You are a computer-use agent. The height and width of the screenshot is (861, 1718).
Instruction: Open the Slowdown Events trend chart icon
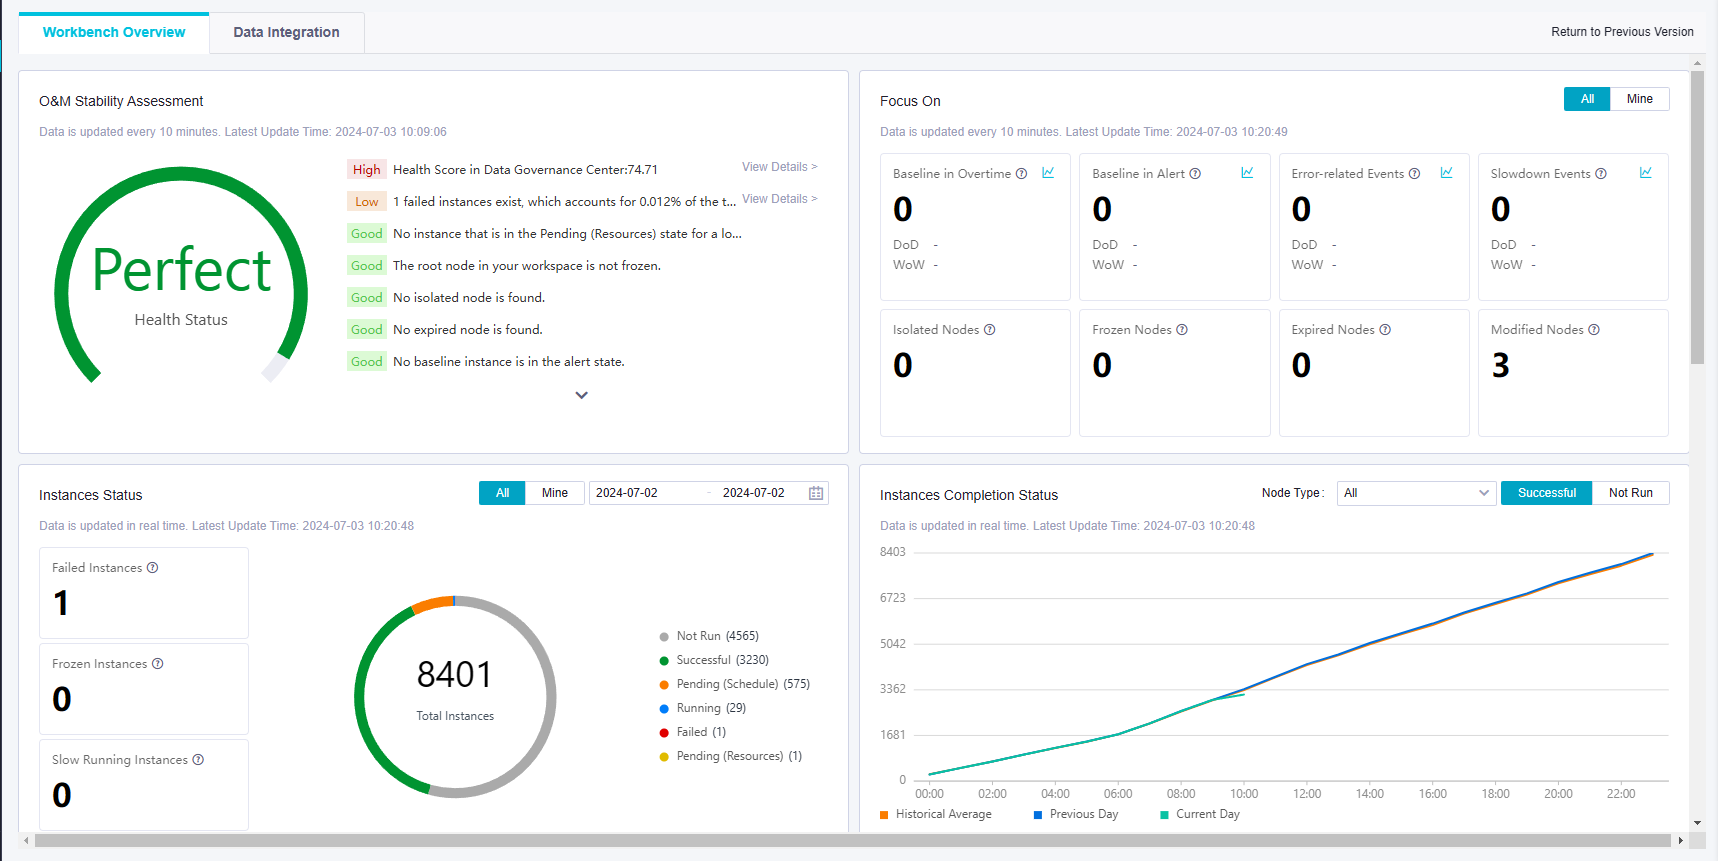[1646, 173]
